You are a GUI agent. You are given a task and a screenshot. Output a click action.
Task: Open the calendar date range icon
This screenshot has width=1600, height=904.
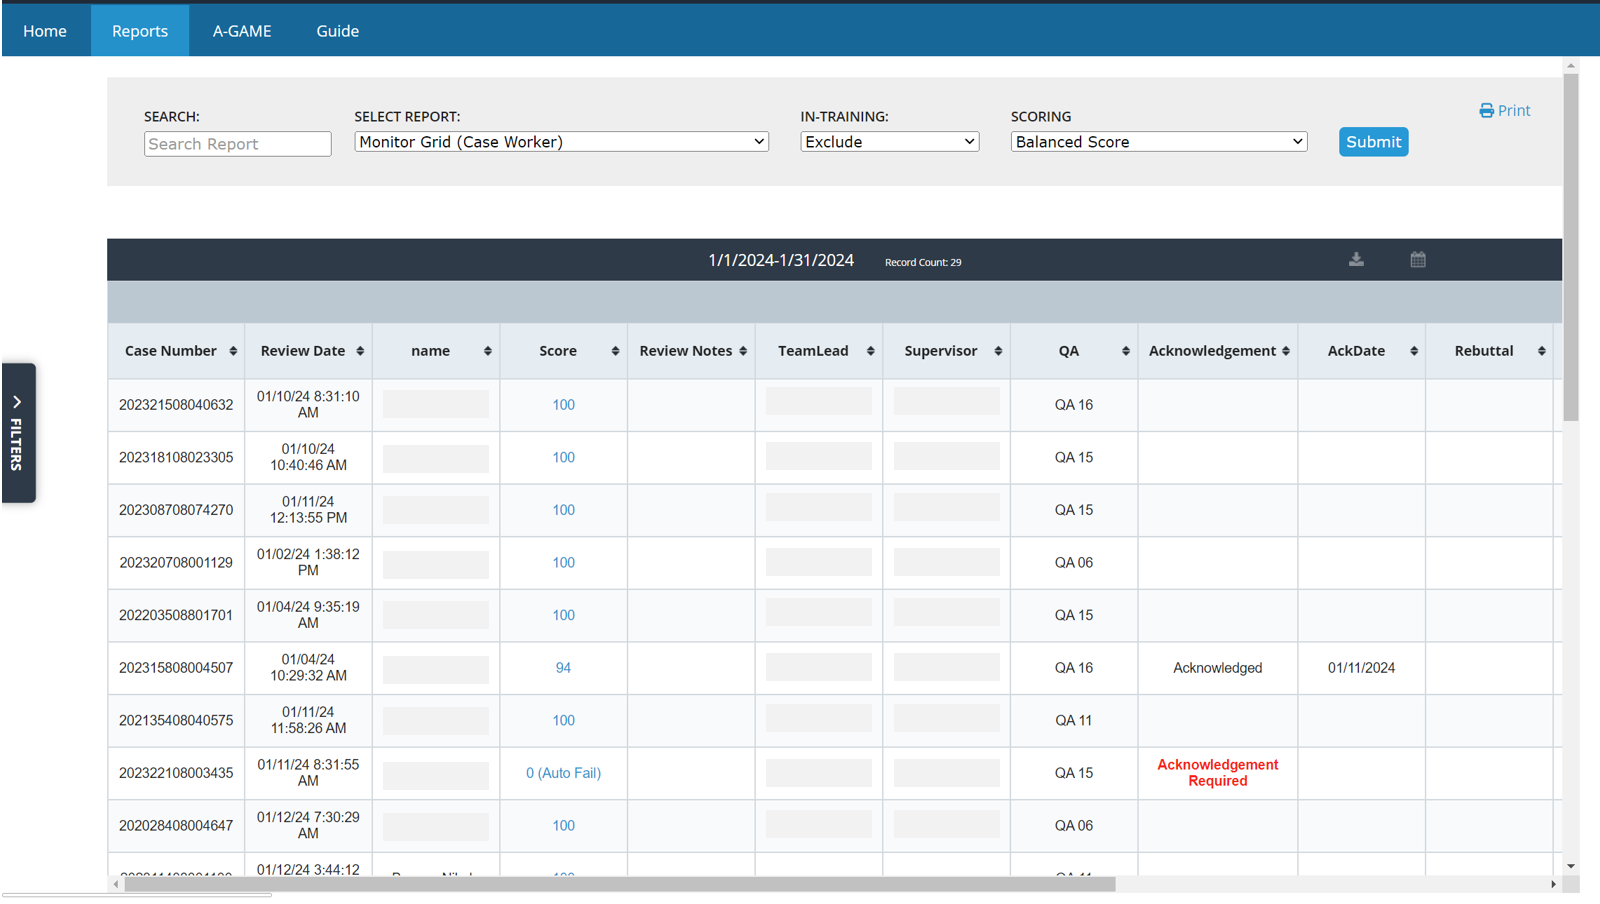tap(1418, 260)
